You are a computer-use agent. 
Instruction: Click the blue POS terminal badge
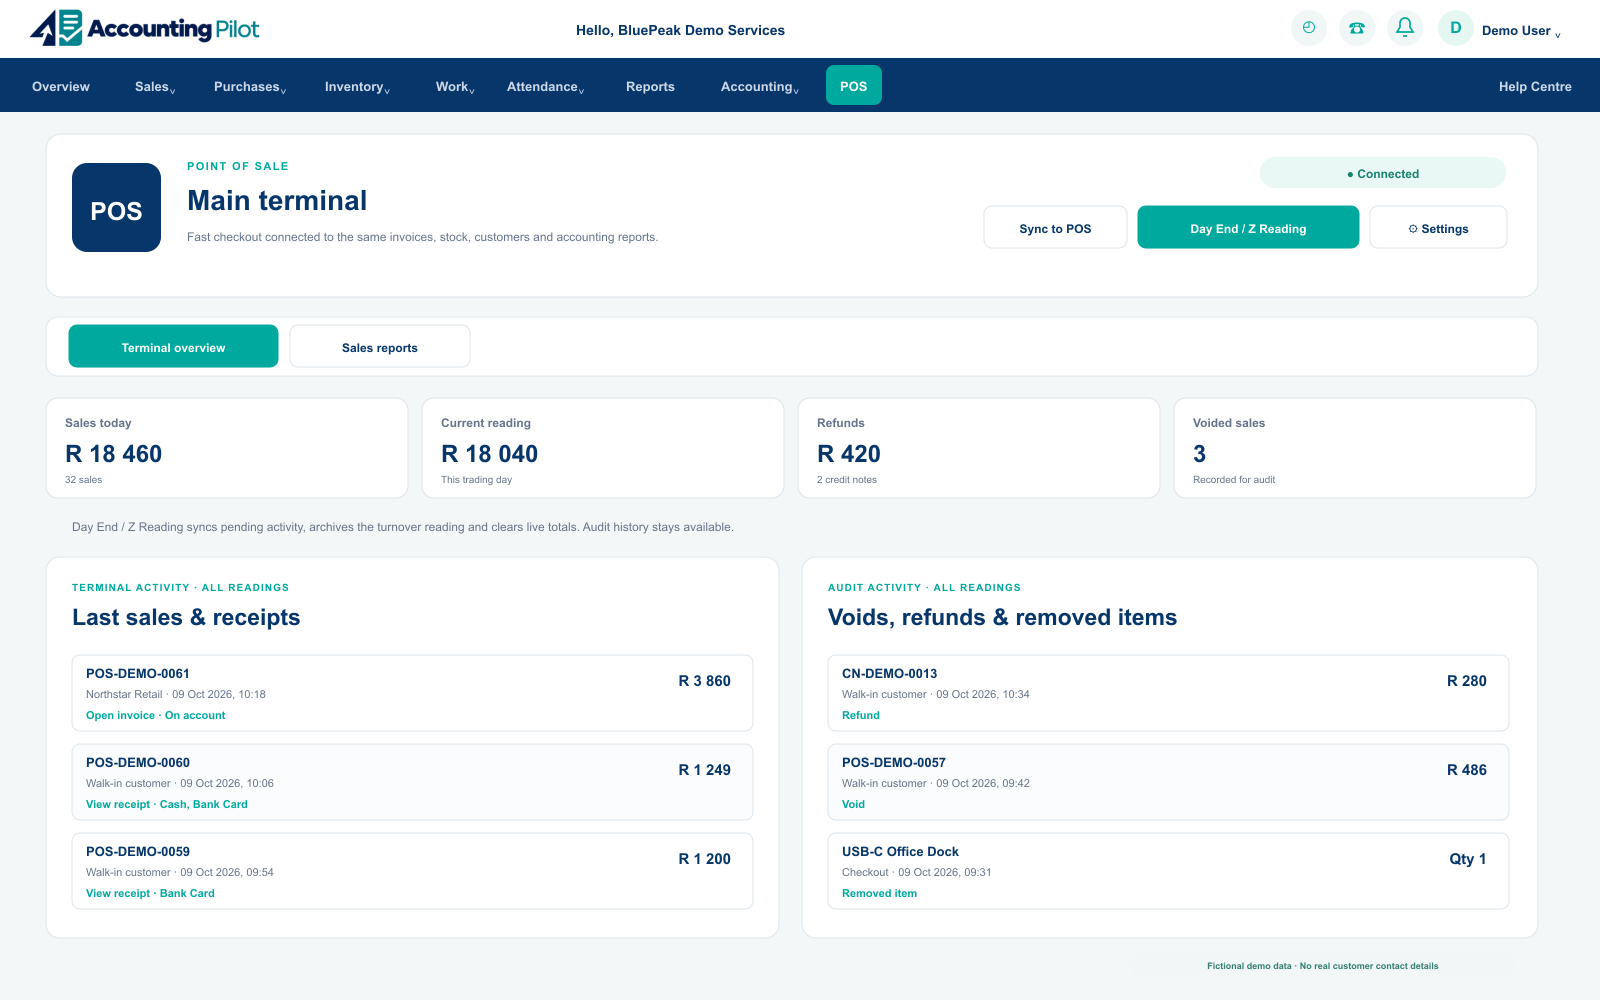tap(116, 207)
